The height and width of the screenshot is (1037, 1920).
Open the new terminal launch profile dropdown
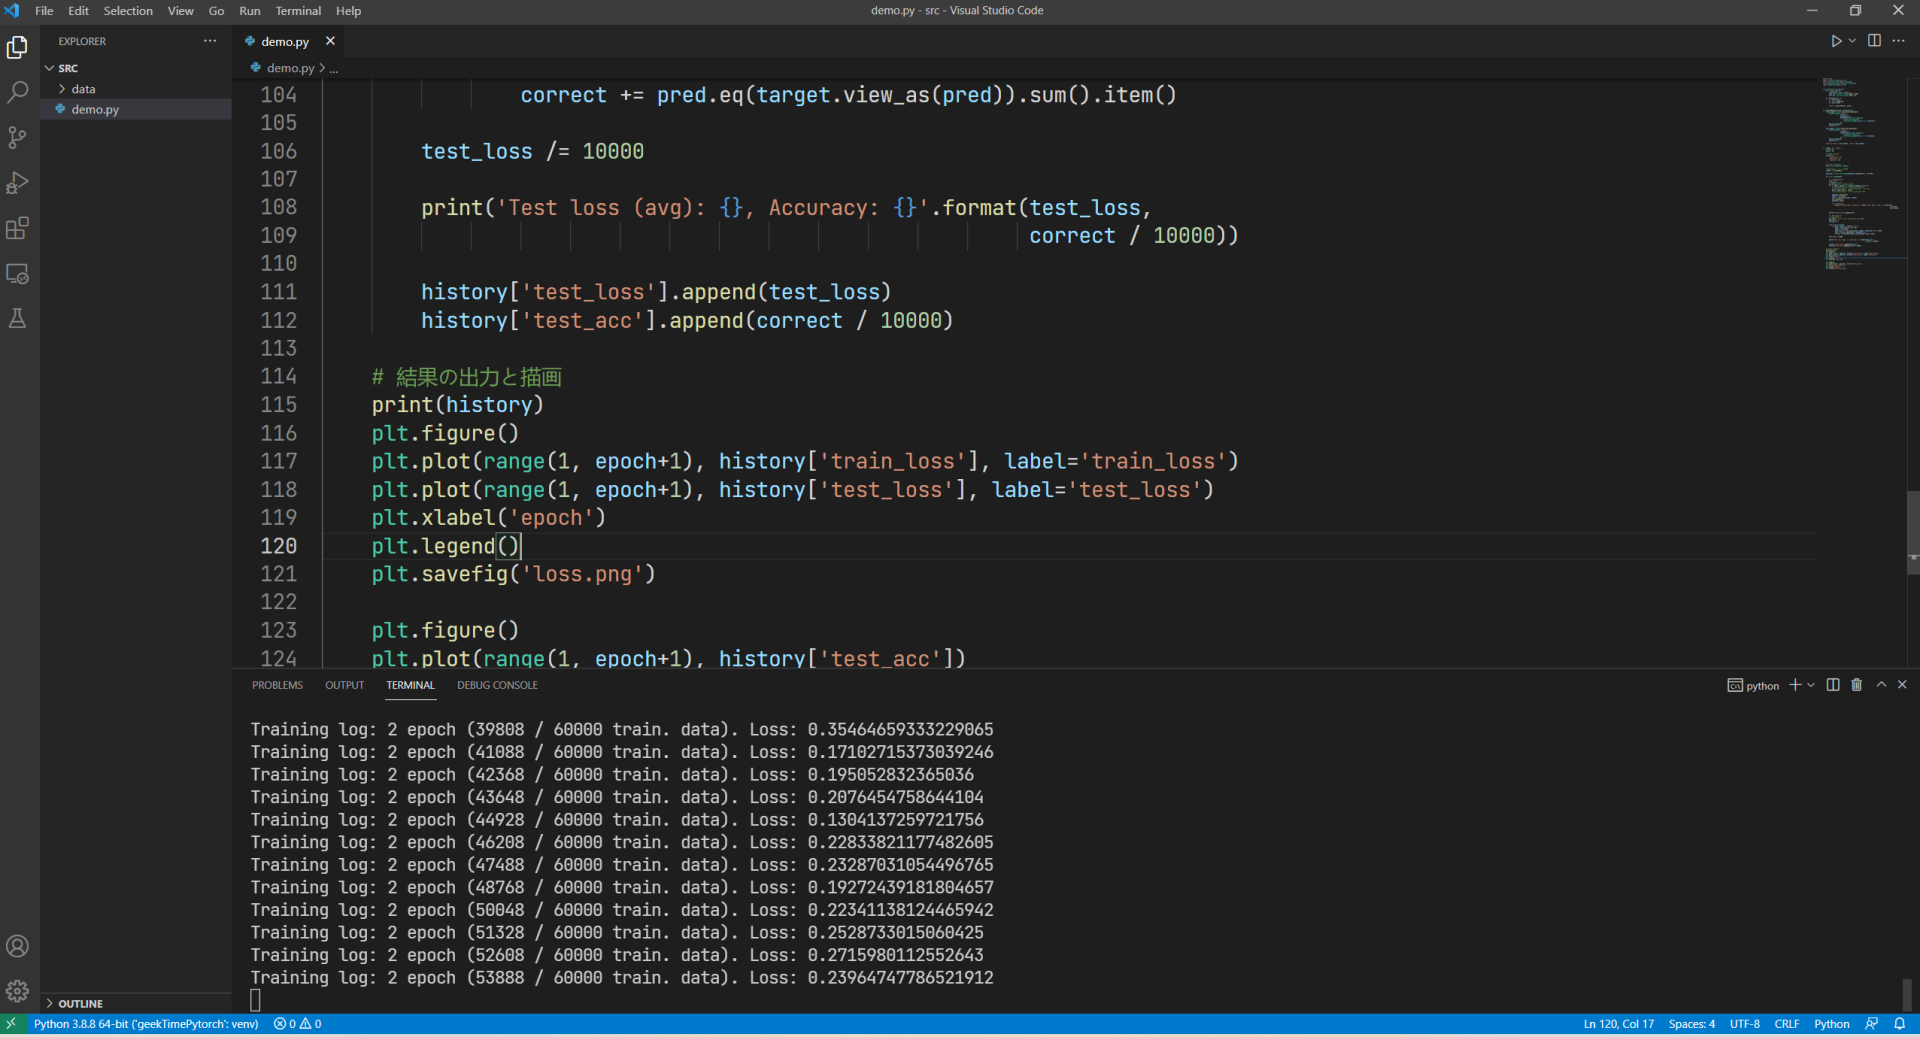(x=1811, y=685)
